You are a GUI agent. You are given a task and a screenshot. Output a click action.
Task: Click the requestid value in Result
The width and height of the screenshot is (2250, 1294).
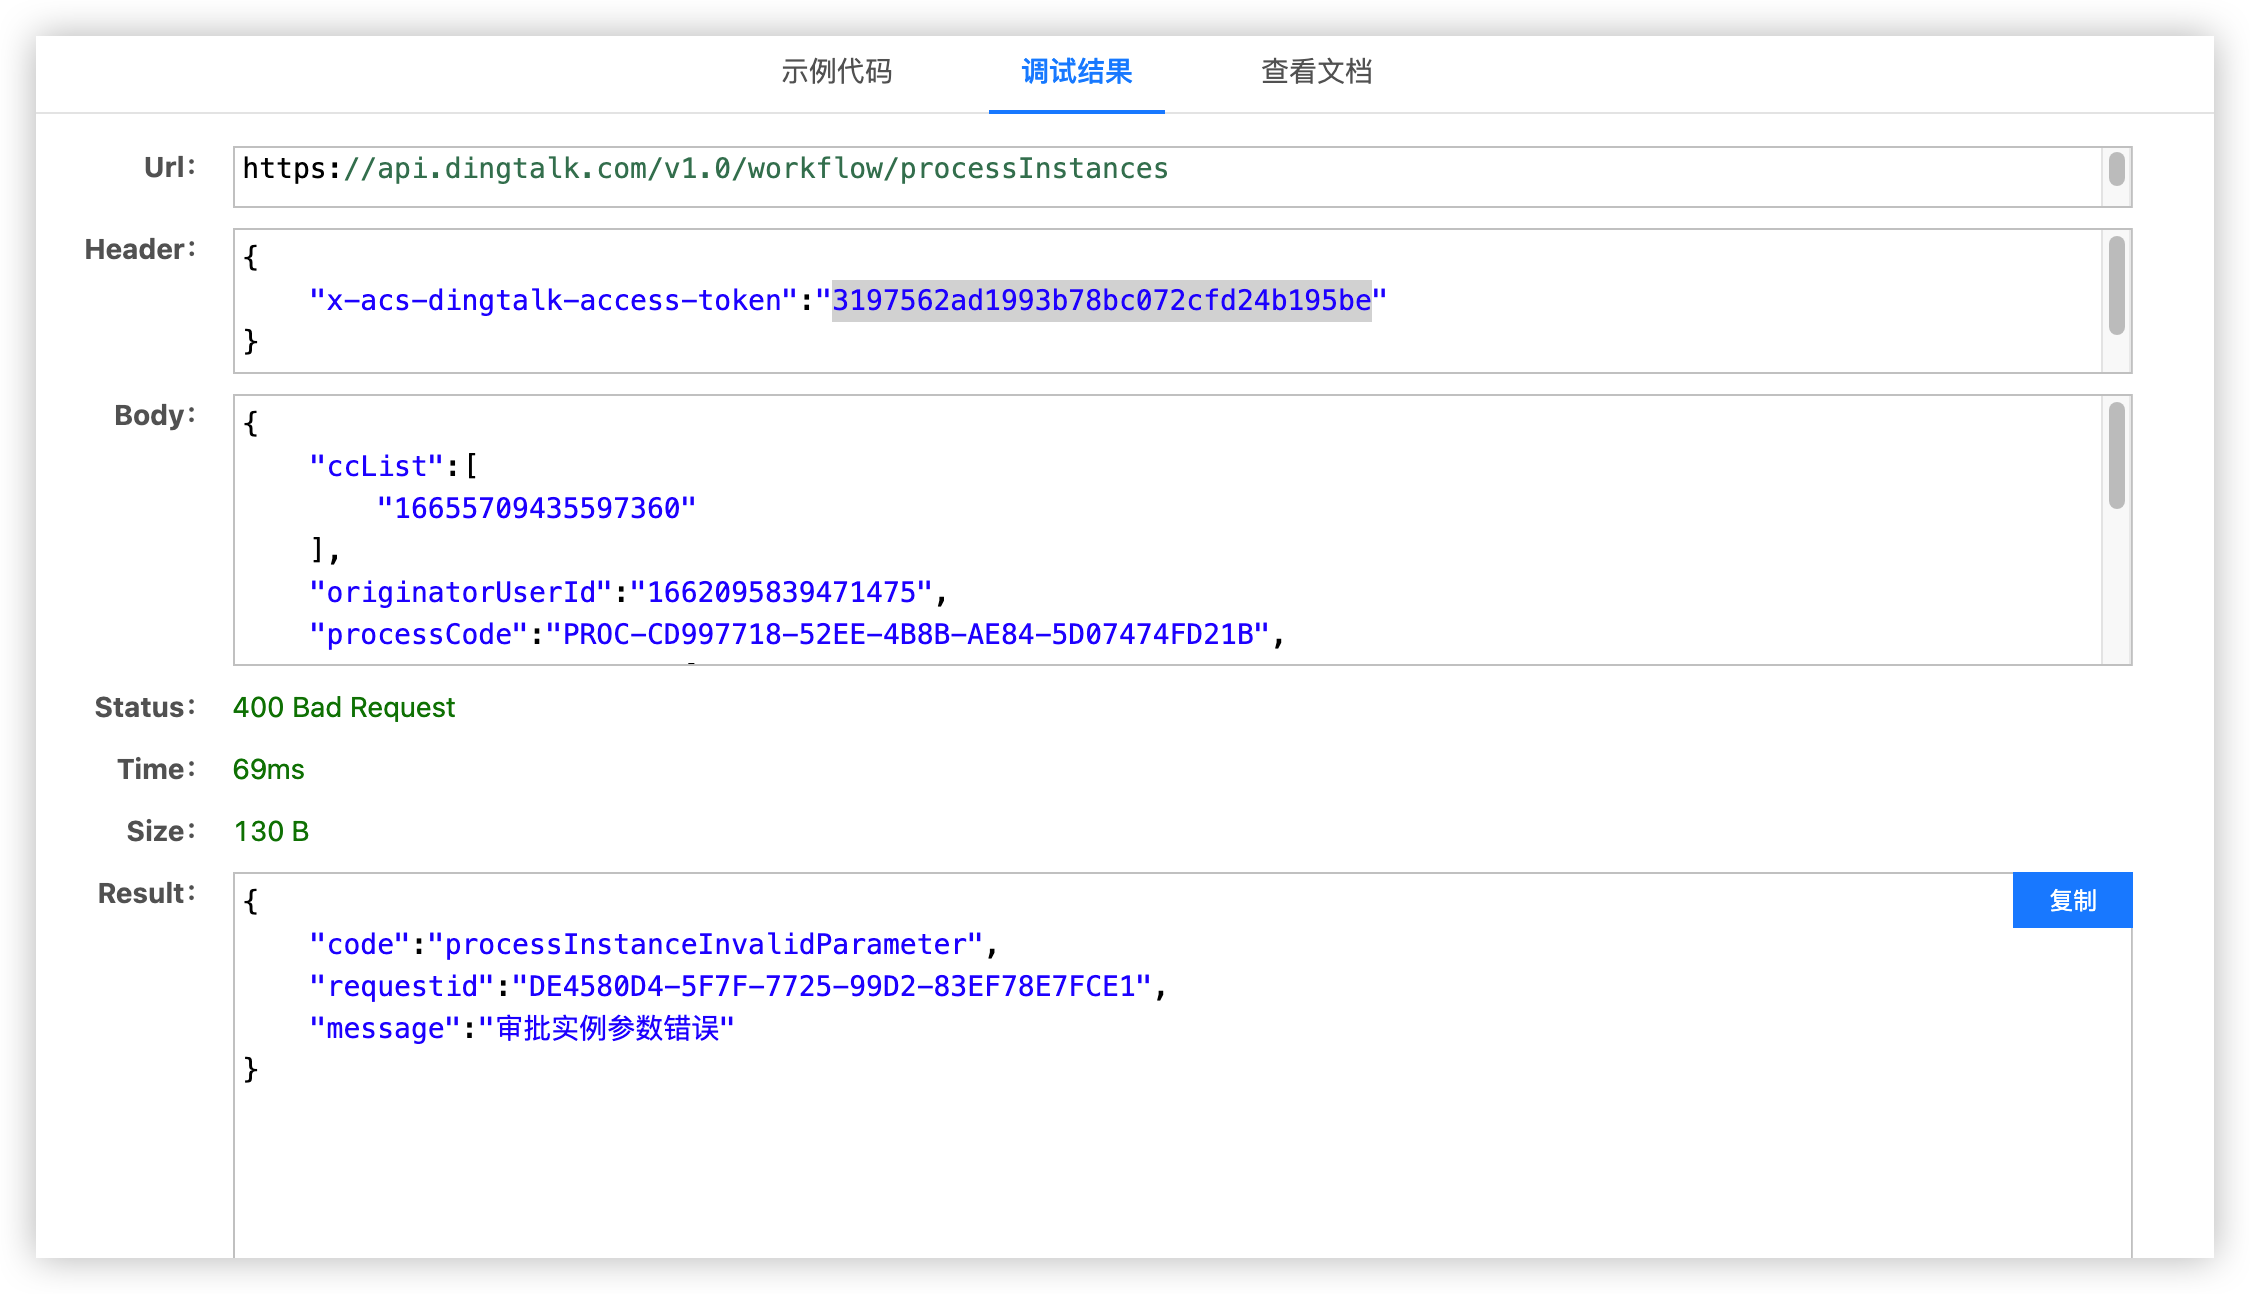click(x=831, y=986)
